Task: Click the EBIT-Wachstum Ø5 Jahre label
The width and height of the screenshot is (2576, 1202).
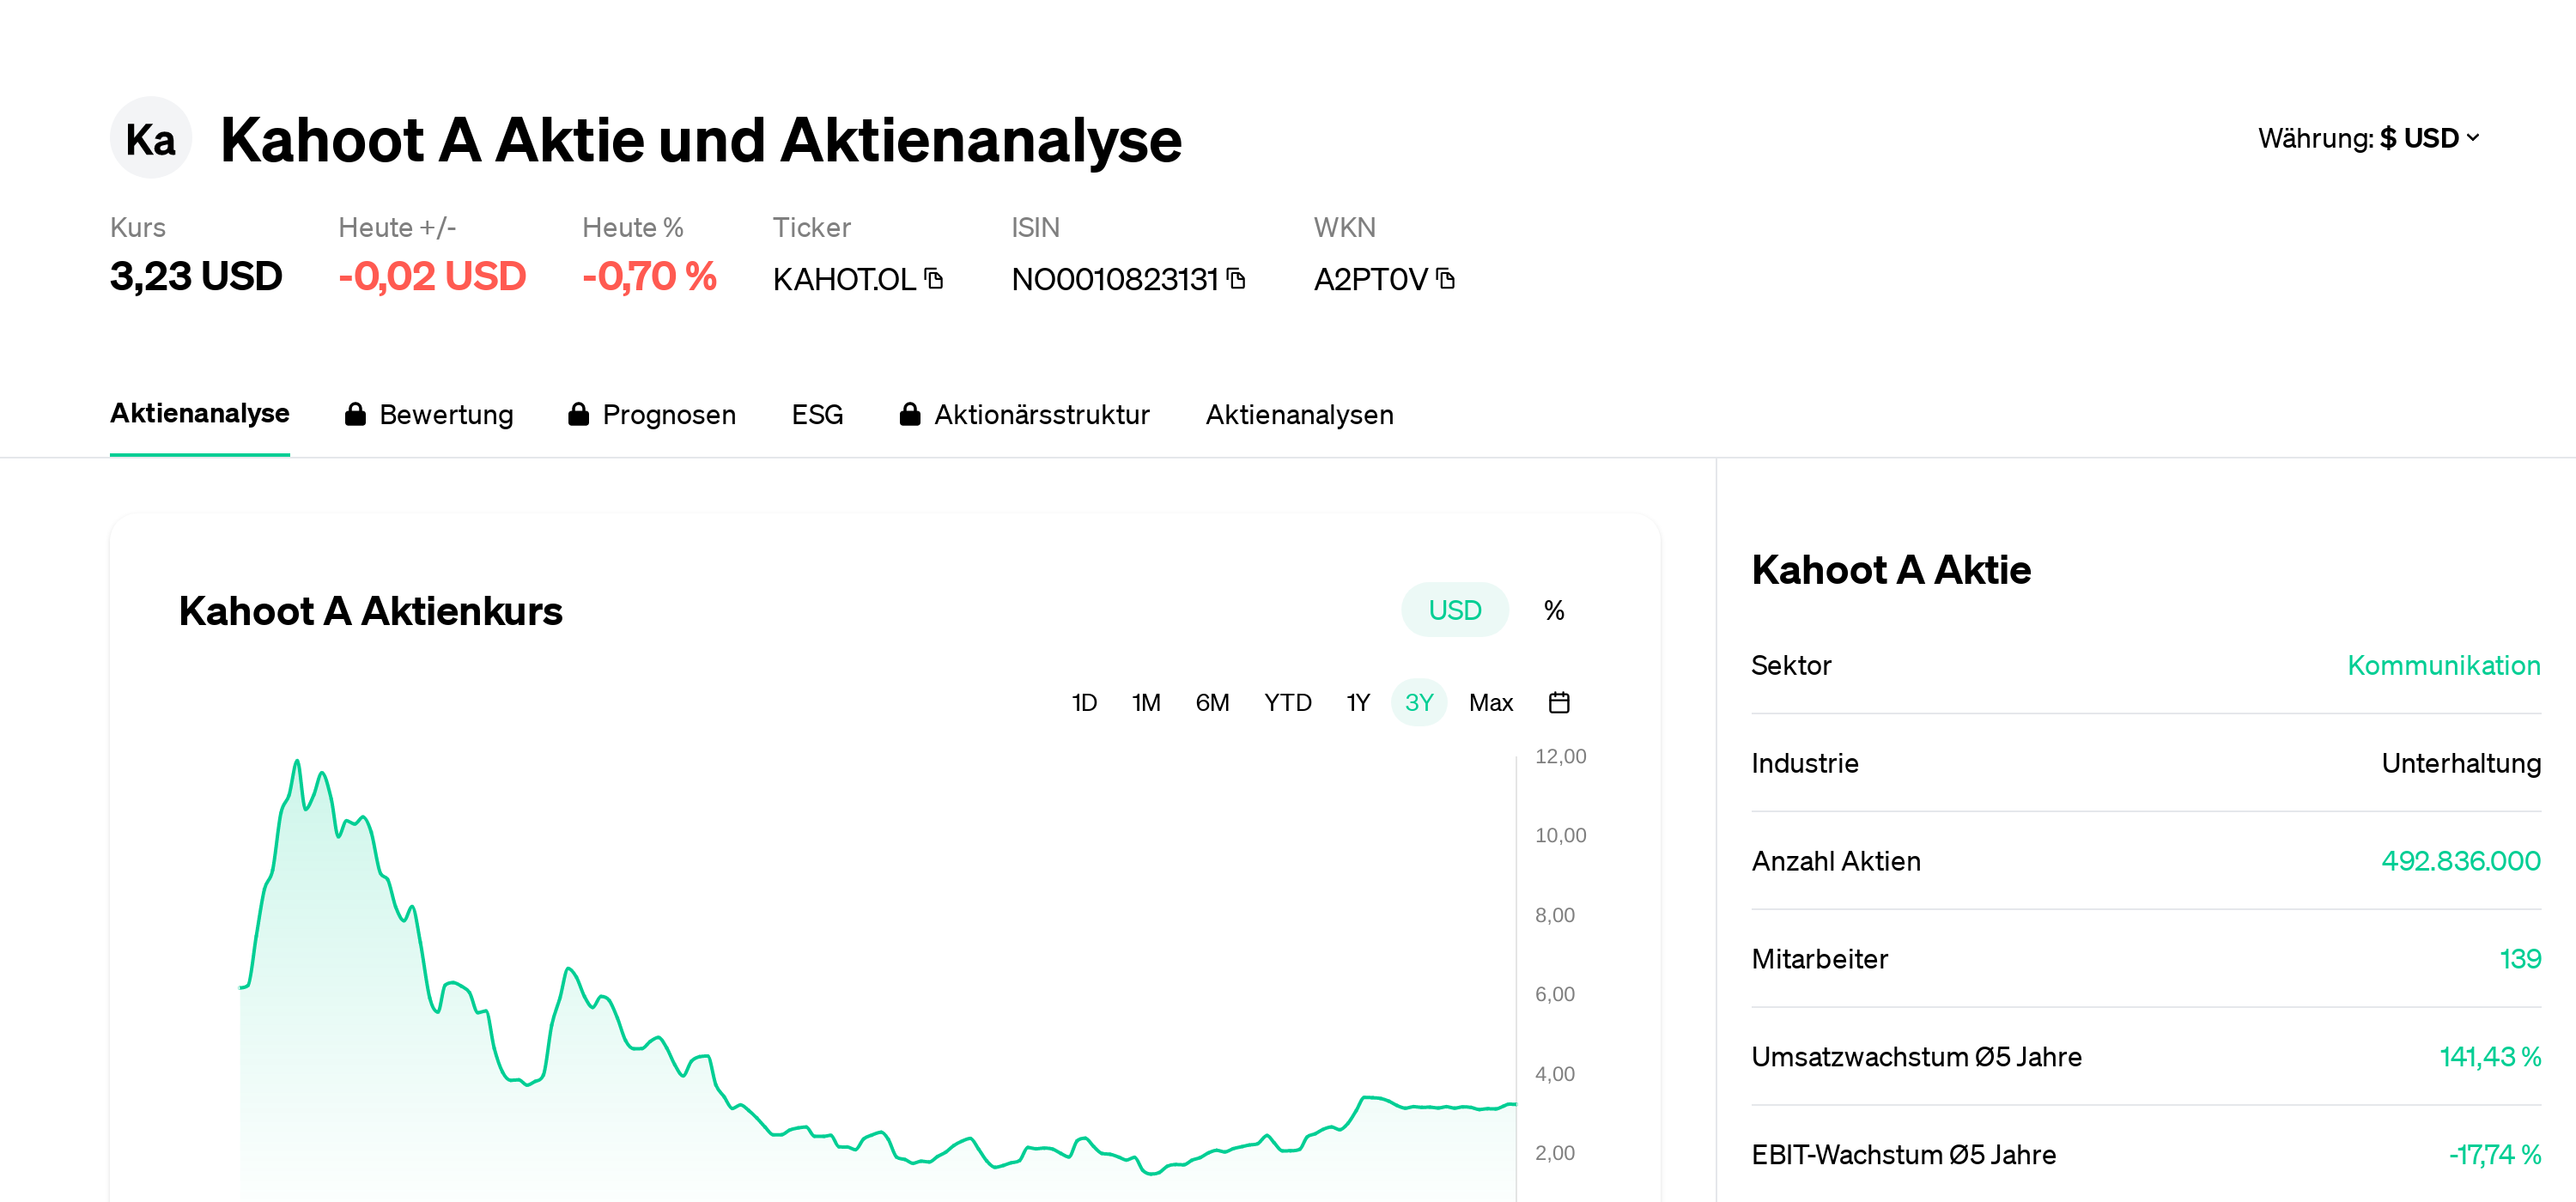Action: click(1903, 1155)
